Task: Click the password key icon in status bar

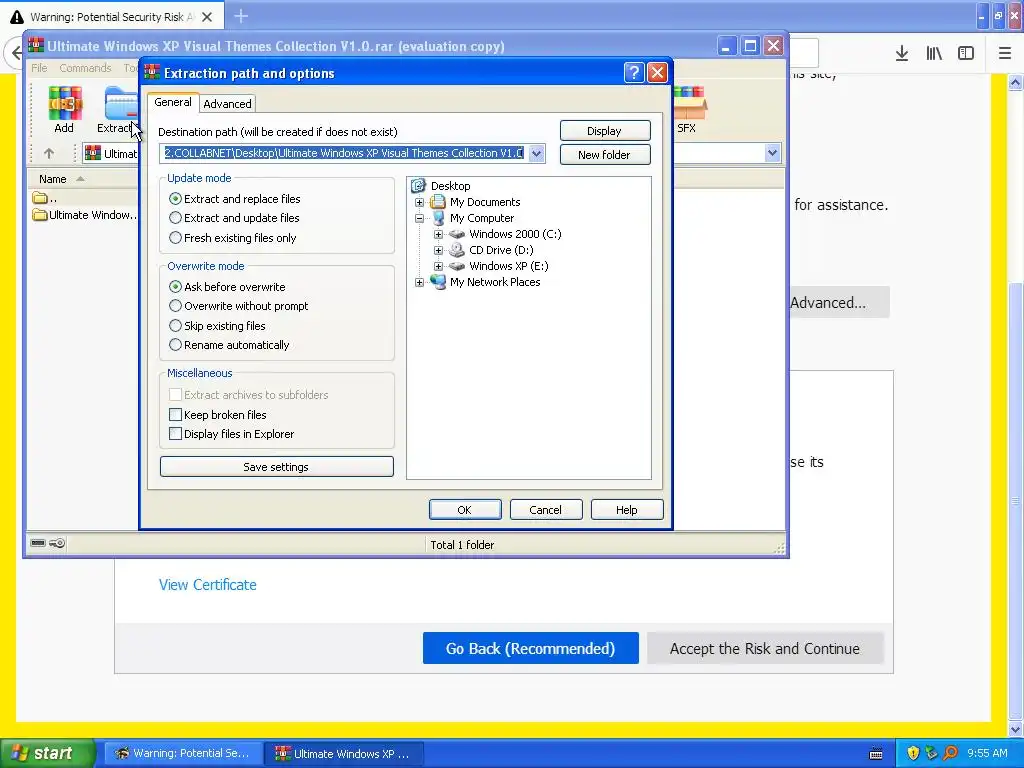Action: click(57, 543)
